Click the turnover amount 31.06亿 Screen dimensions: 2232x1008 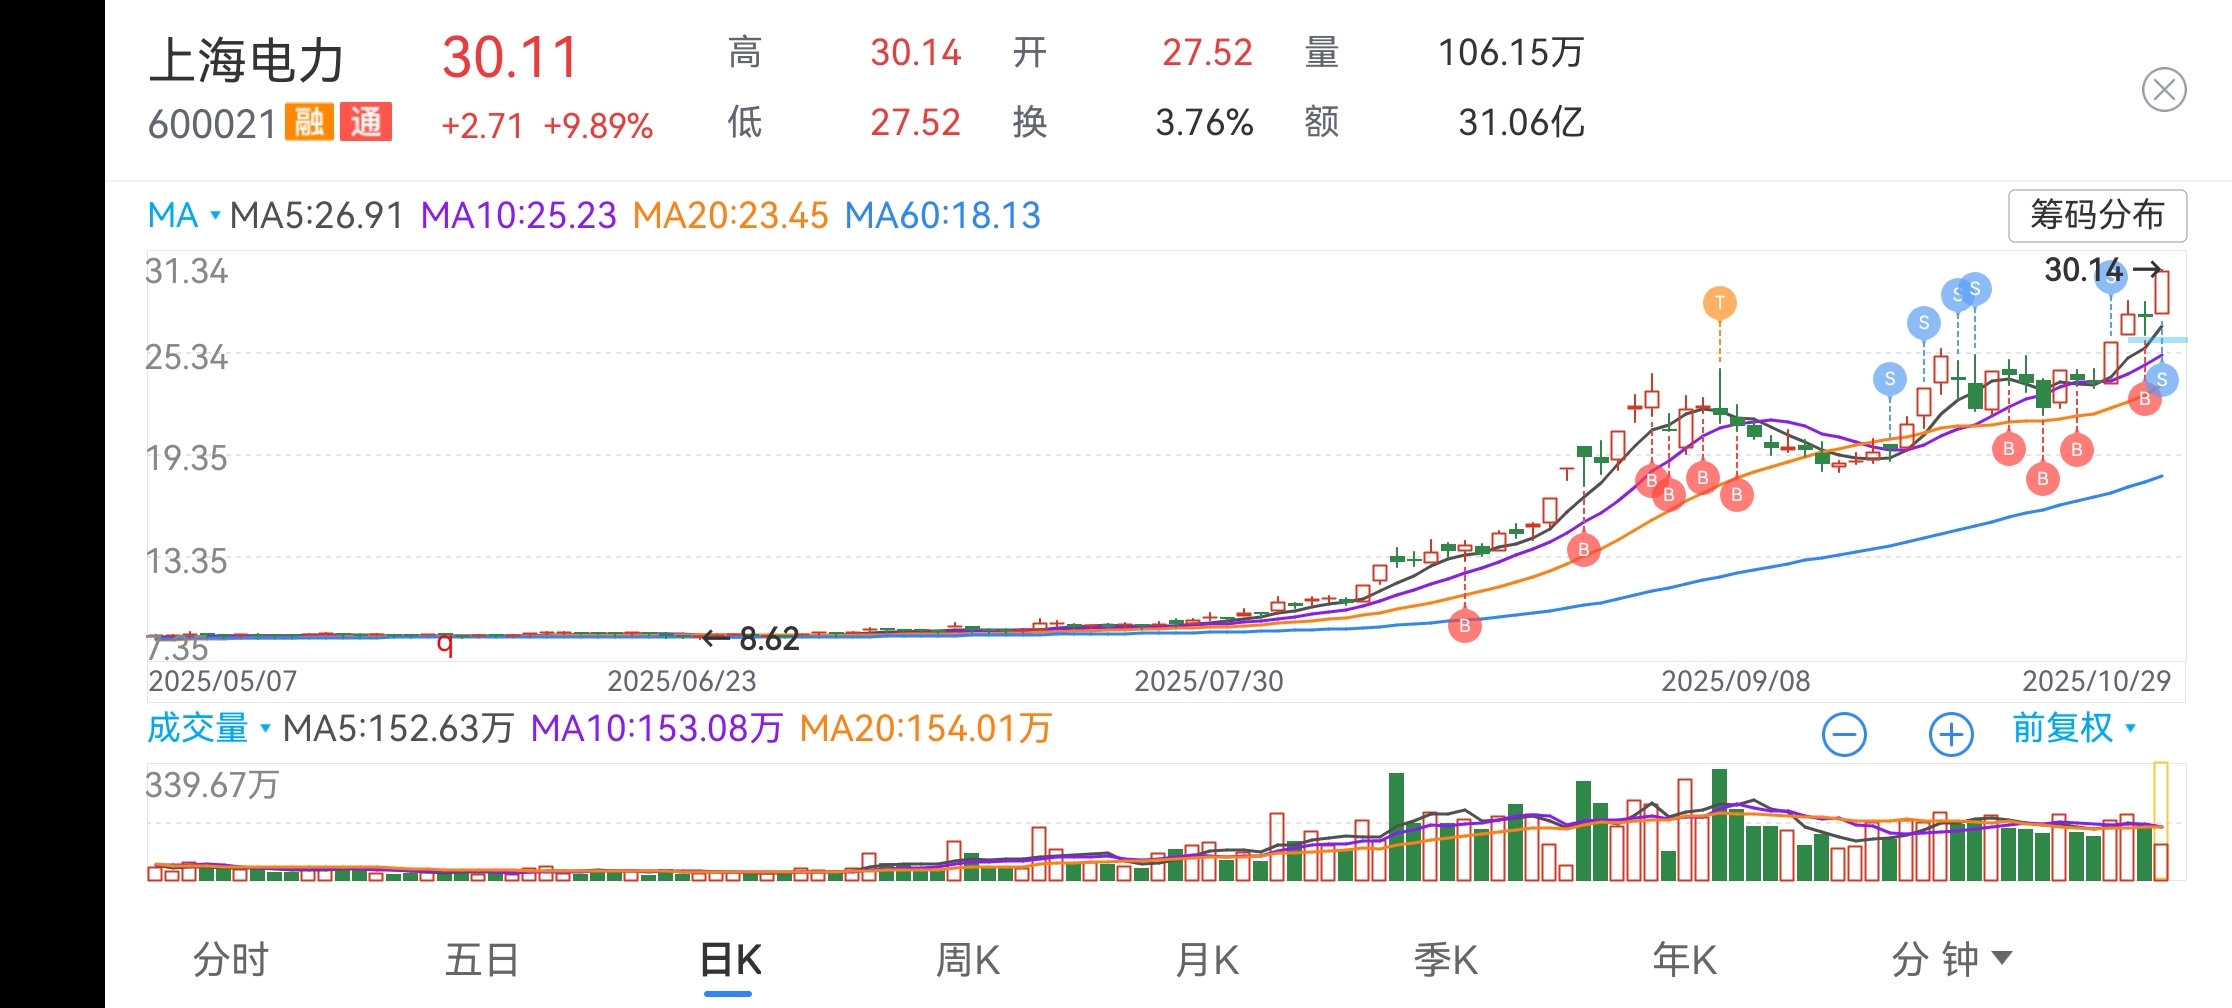click(1521, 123)
